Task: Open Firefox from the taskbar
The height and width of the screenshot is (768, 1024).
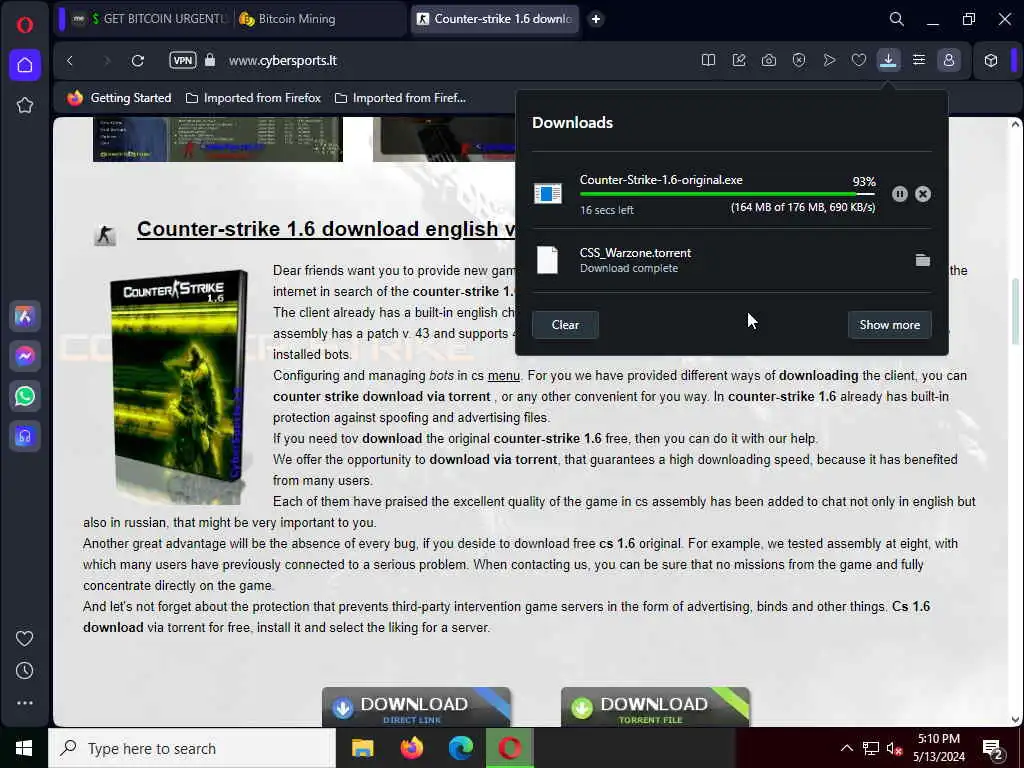Action: coord(411,748)
